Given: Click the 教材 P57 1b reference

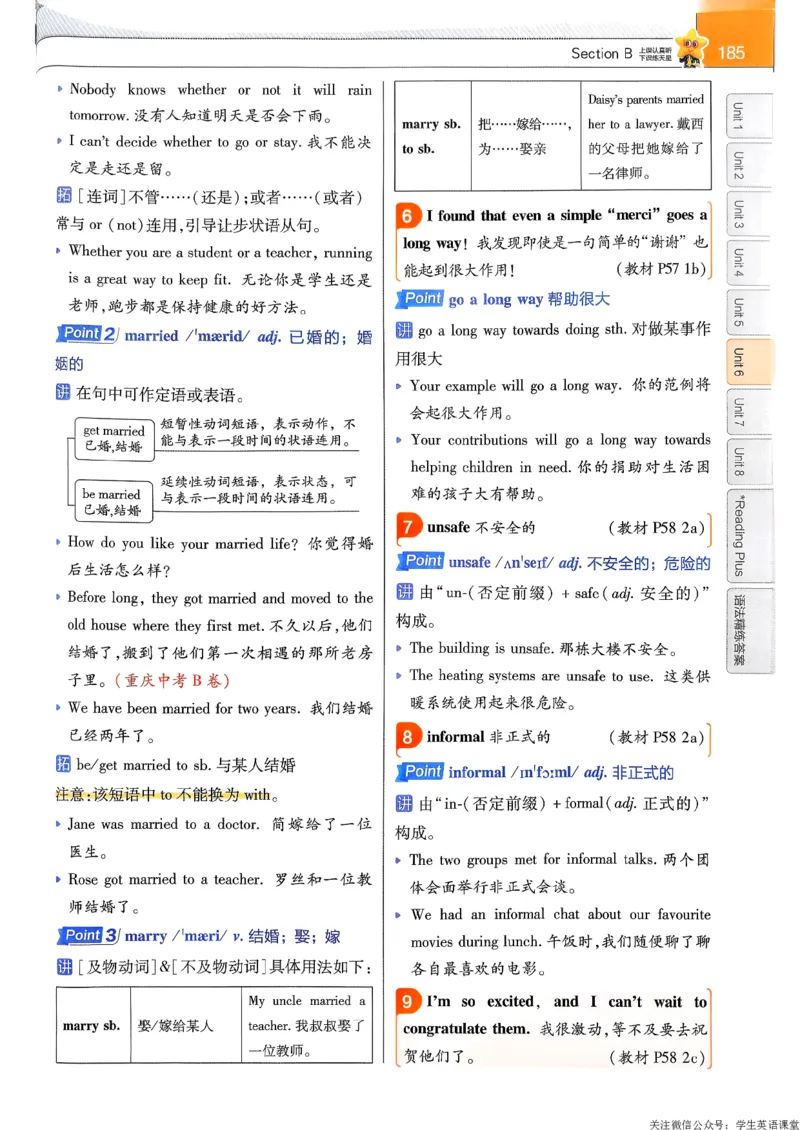Looking at the screenshot, I should (664, 267).
